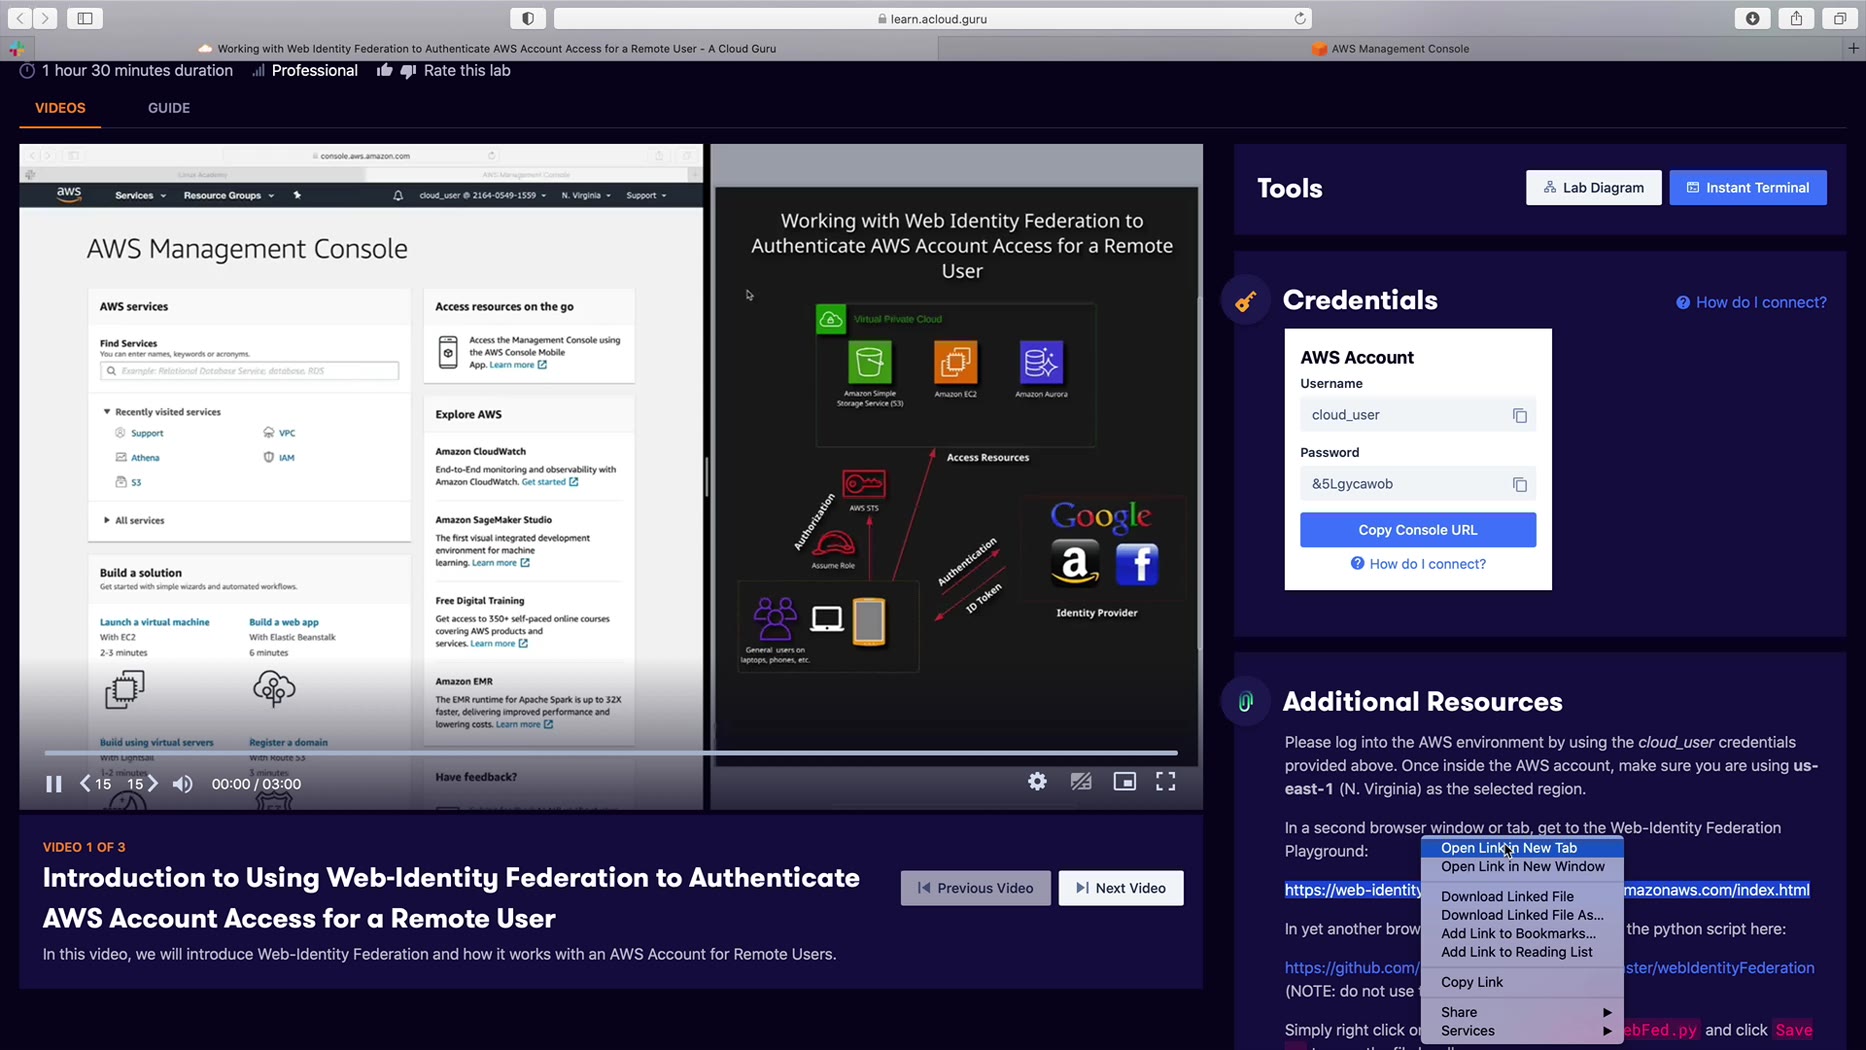Screen dimensions: 1866x1050
Task: Go to the Next Video
Action: click(x=1121, y=888)
